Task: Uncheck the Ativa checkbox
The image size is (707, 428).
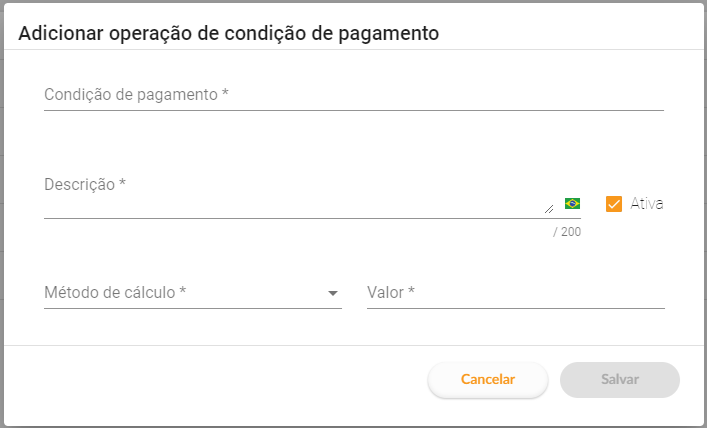Action: (x=614, y=204)
